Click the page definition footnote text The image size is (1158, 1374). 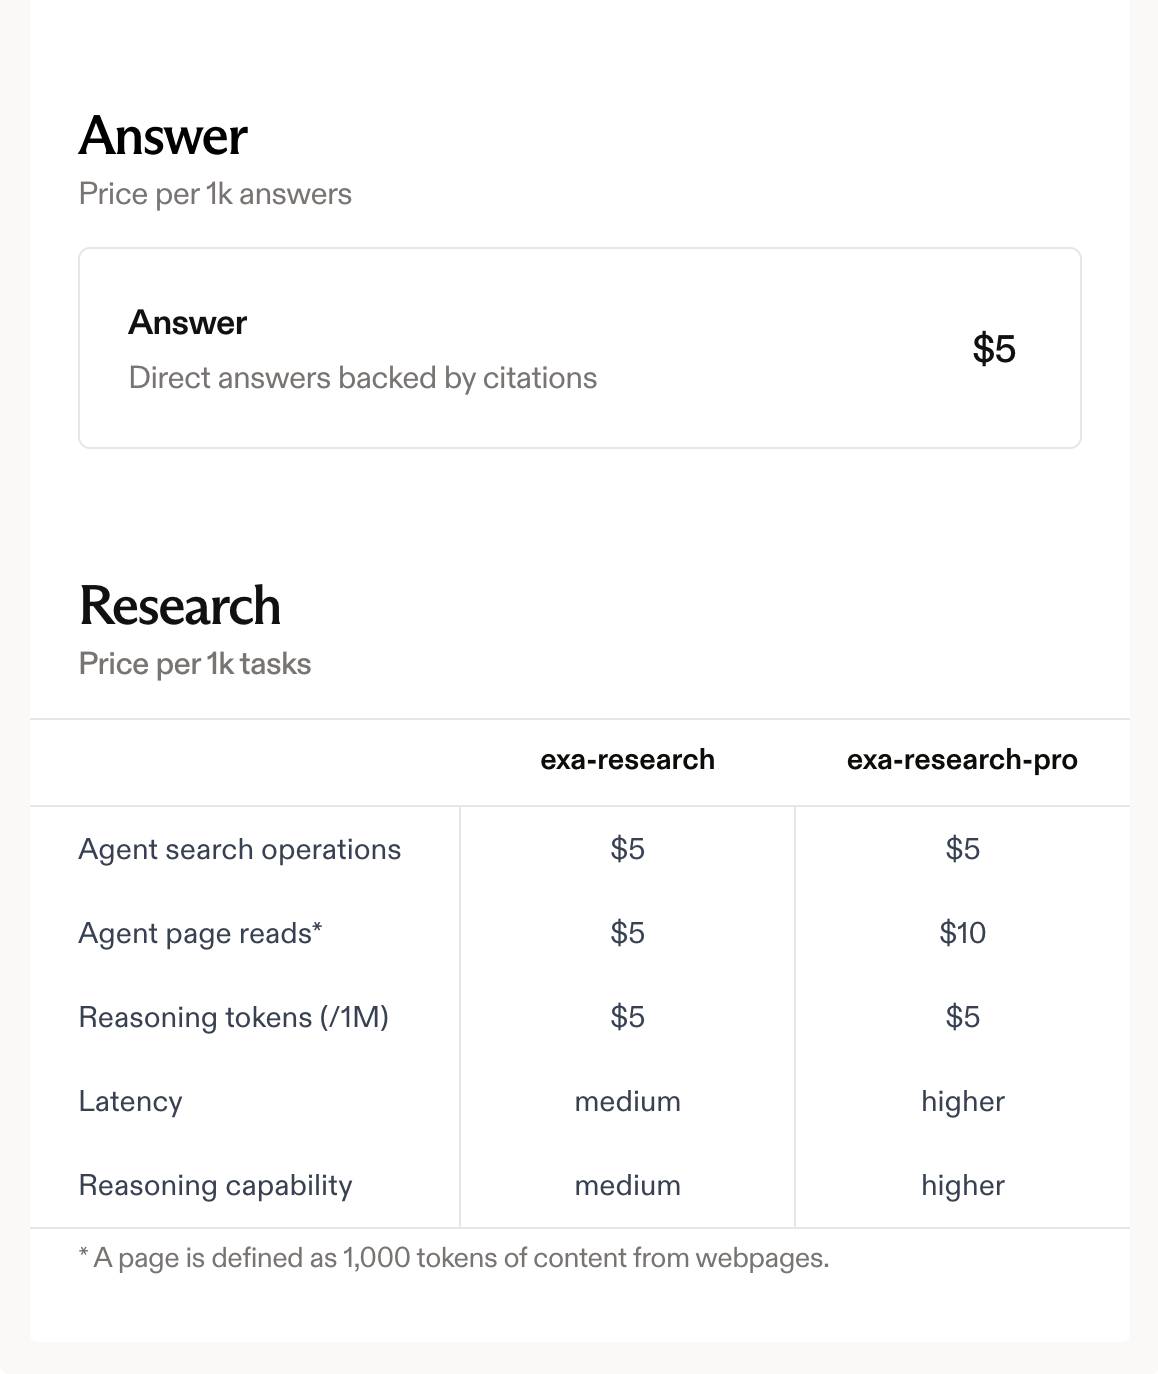pos(454,1258)
